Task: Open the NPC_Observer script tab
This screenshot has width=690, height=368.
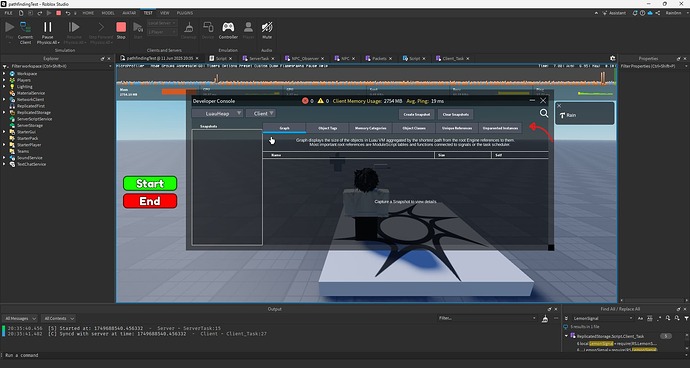Action: coord(305,59)
